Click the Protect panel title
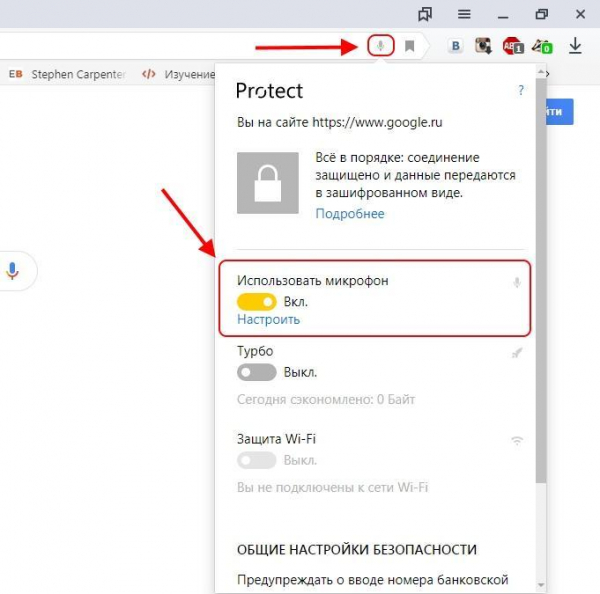Image resolution: width=600 pixels, height=594 pixels. [x=269, y=91]
